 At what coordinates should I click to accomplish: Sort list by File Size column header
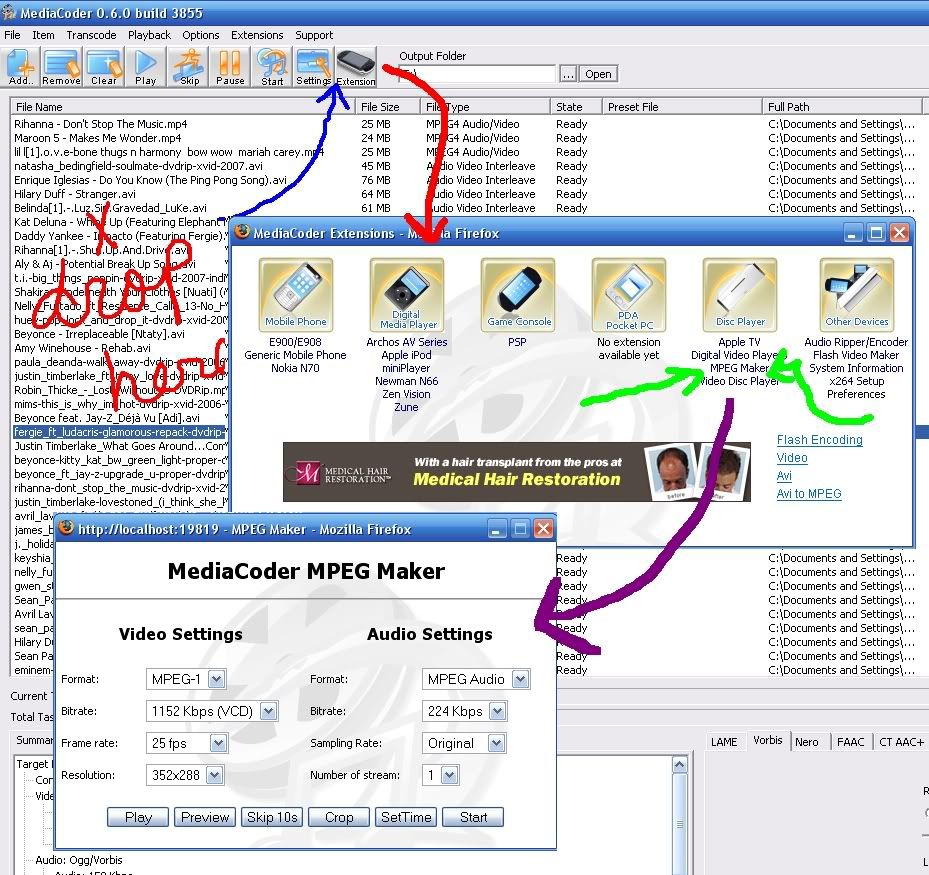pos(387,107)
